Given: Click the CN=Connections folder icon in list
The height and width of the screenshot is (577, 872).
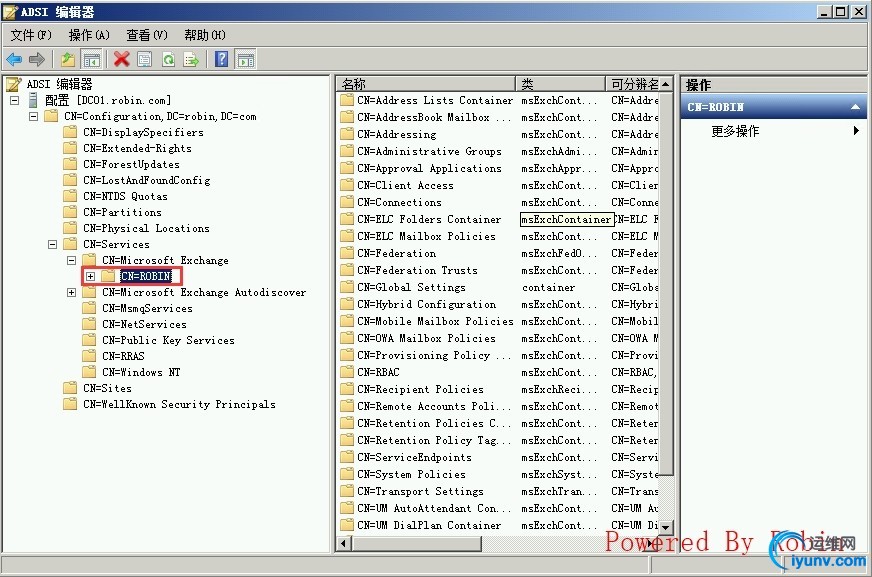Looking at the screenshot, I should (x=347, y=202).
